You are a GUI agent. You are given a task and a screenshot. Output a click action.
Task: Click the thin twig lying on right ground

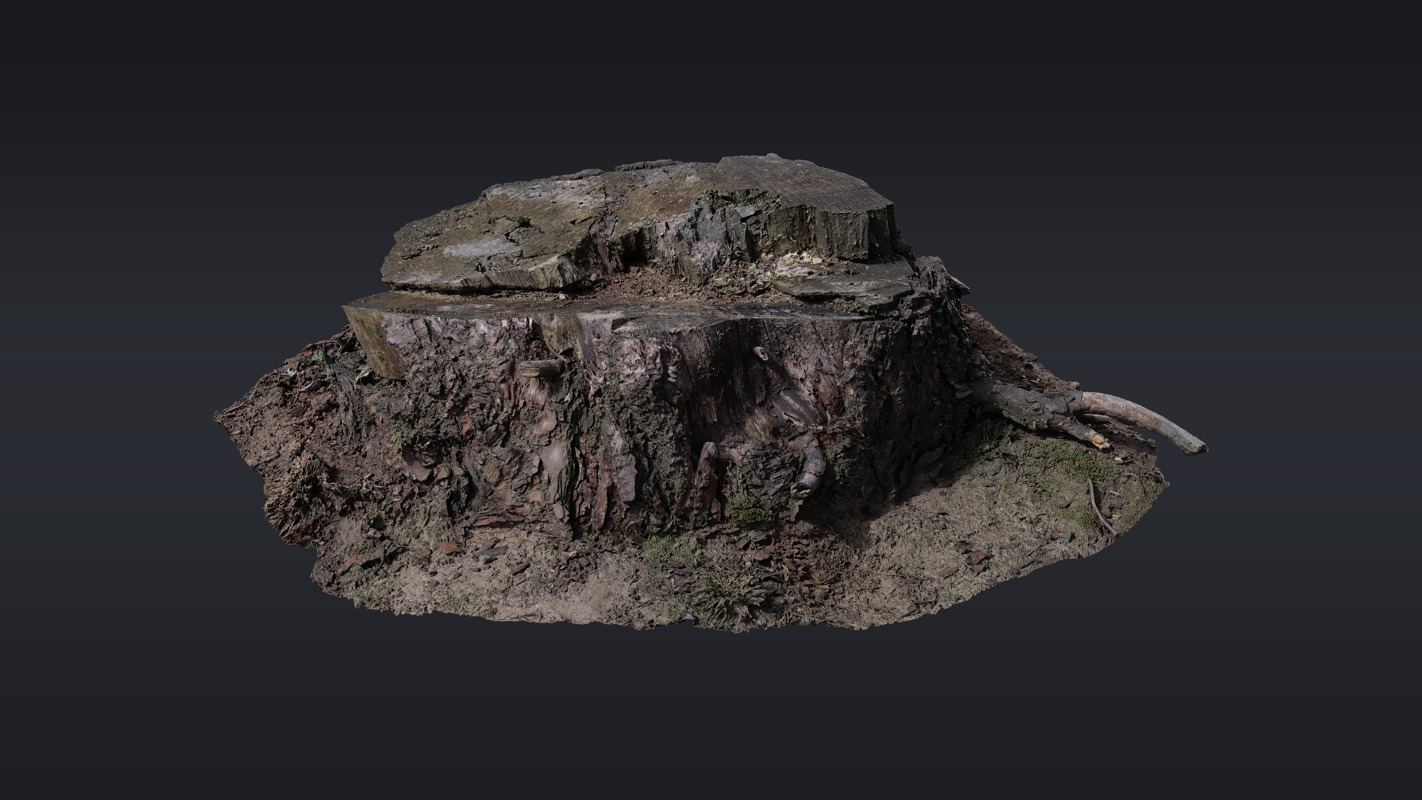(1098, 508)
